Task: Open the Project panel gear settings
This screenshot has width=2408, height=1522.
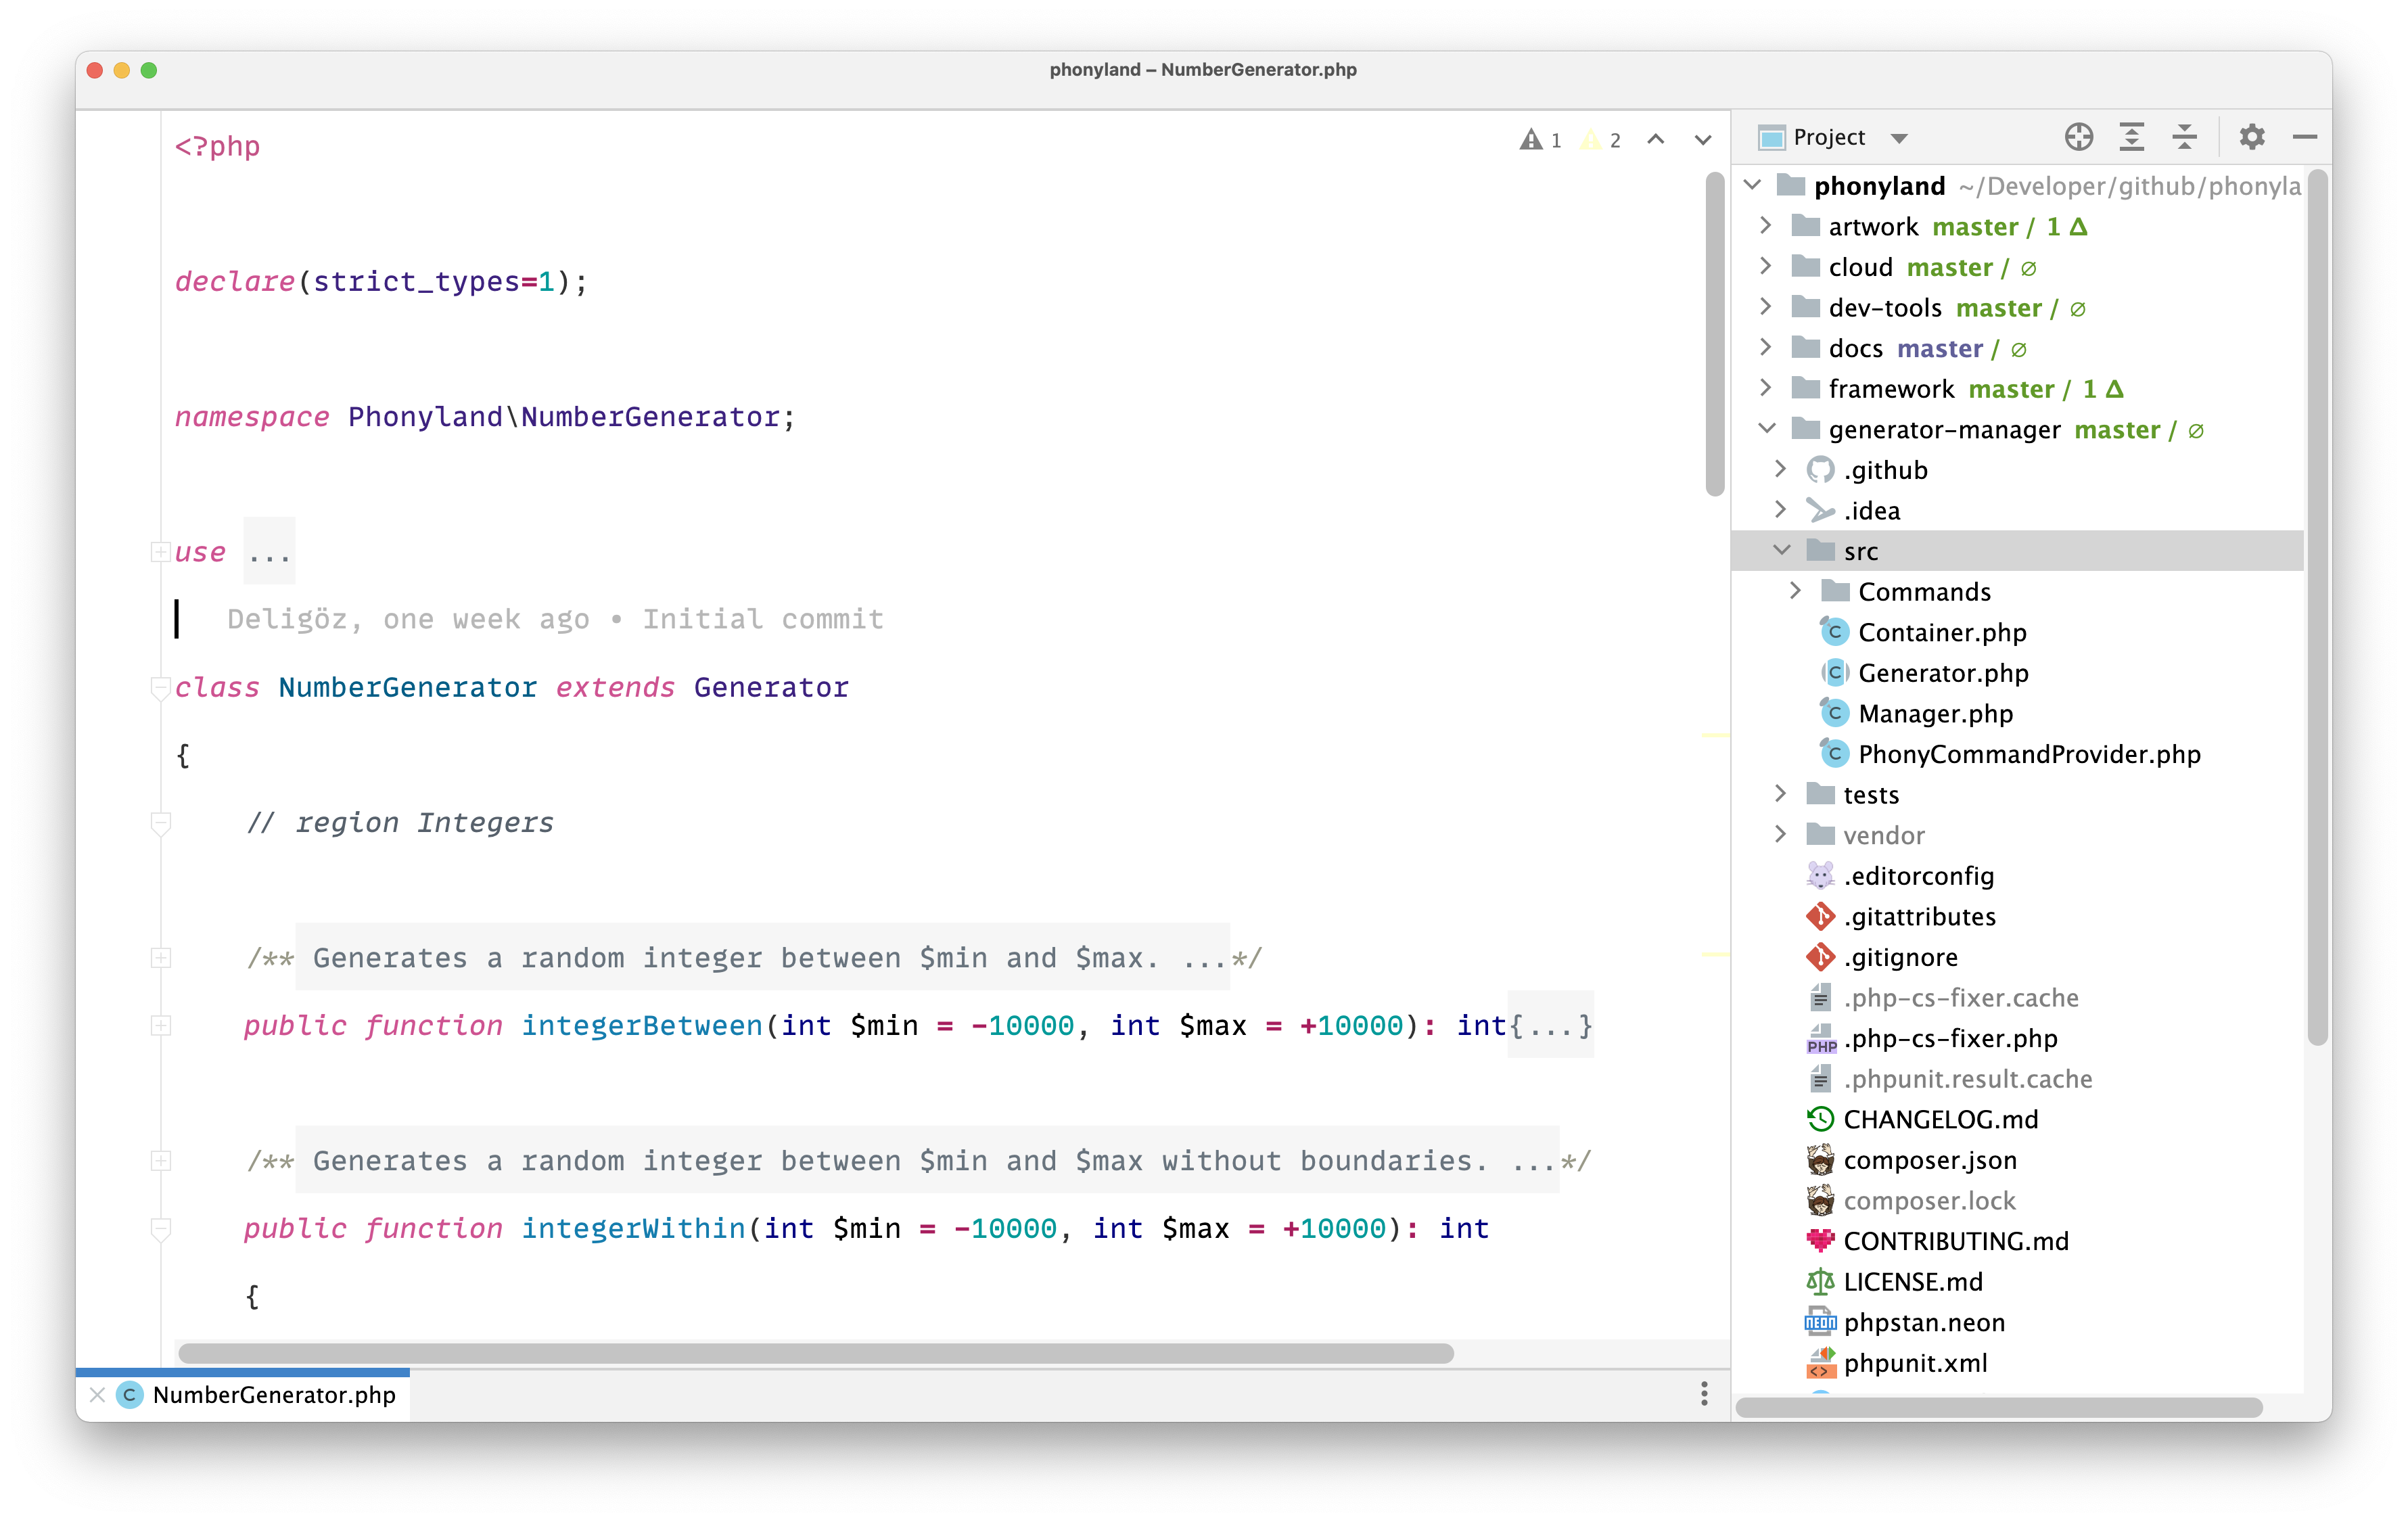Action: point(2251,137)
